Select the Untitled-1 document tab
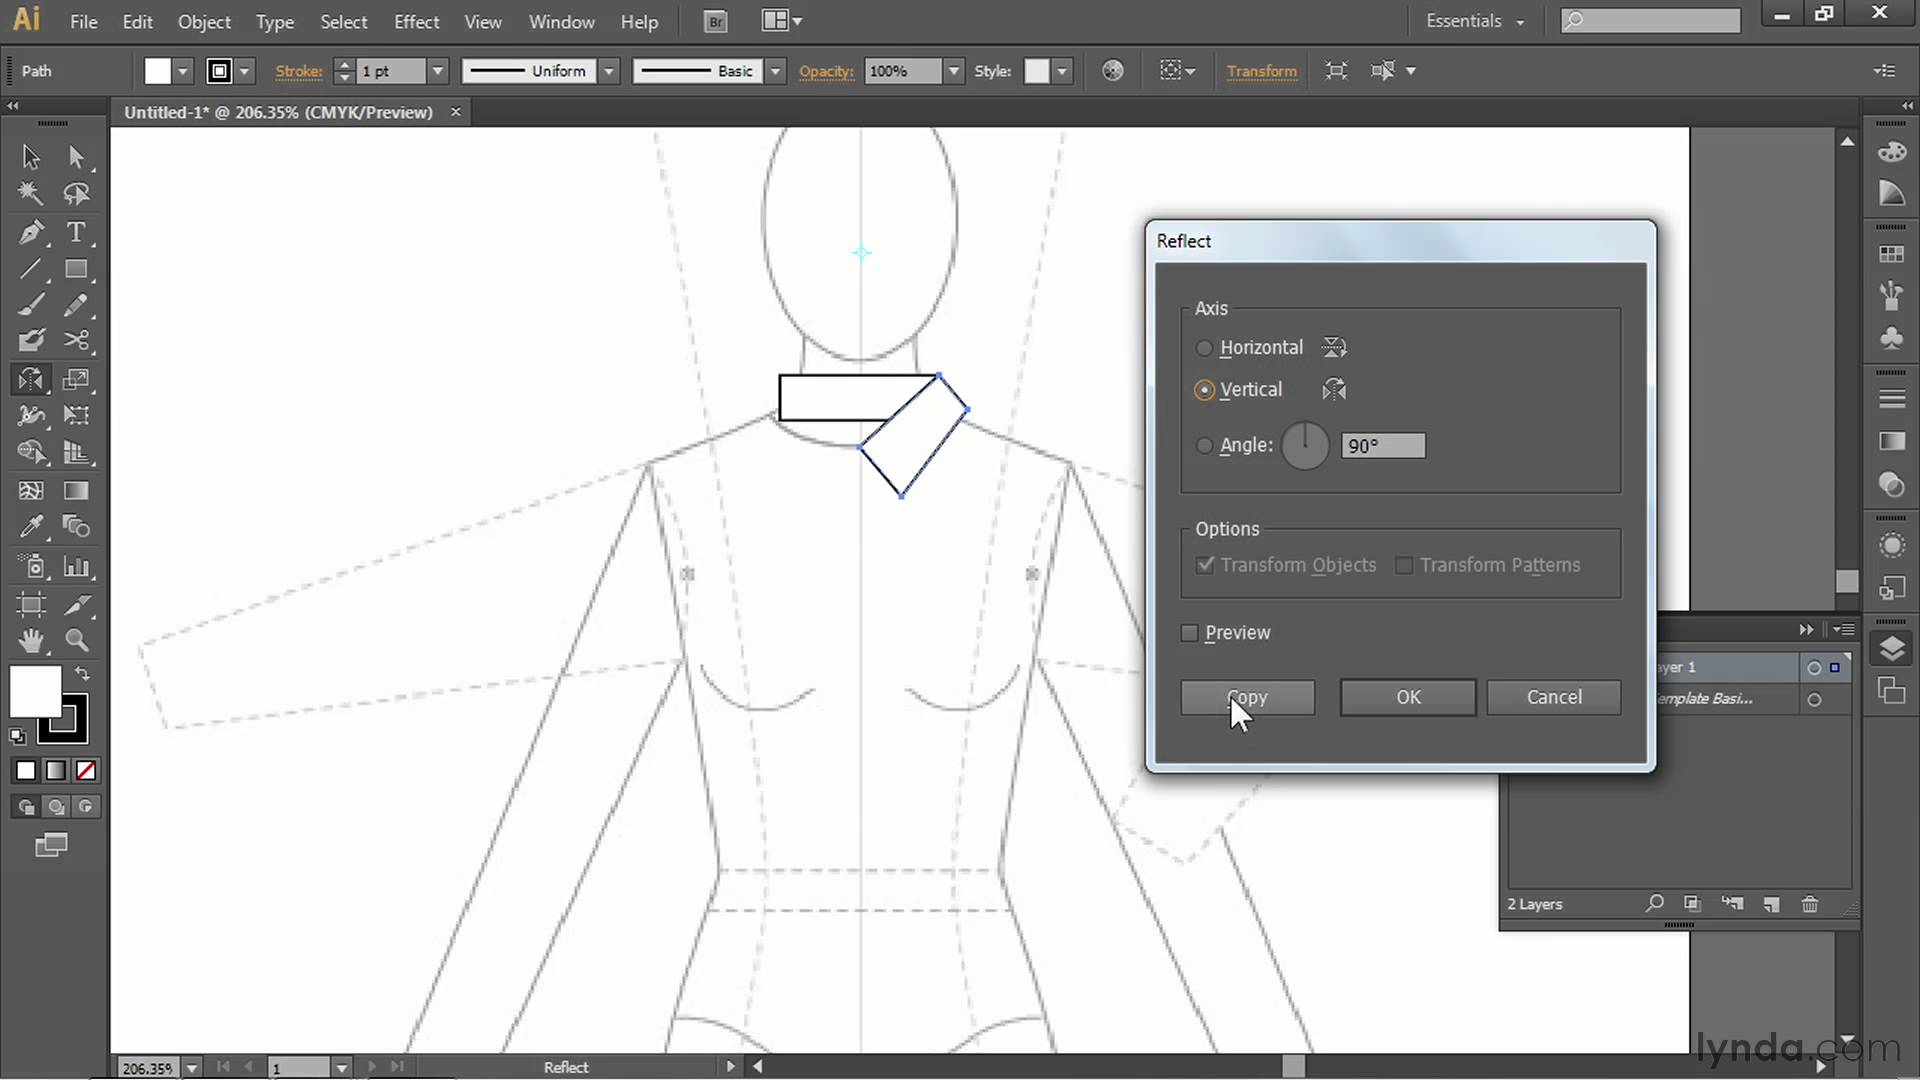Screen dimensions: 1920x1080 280,112
